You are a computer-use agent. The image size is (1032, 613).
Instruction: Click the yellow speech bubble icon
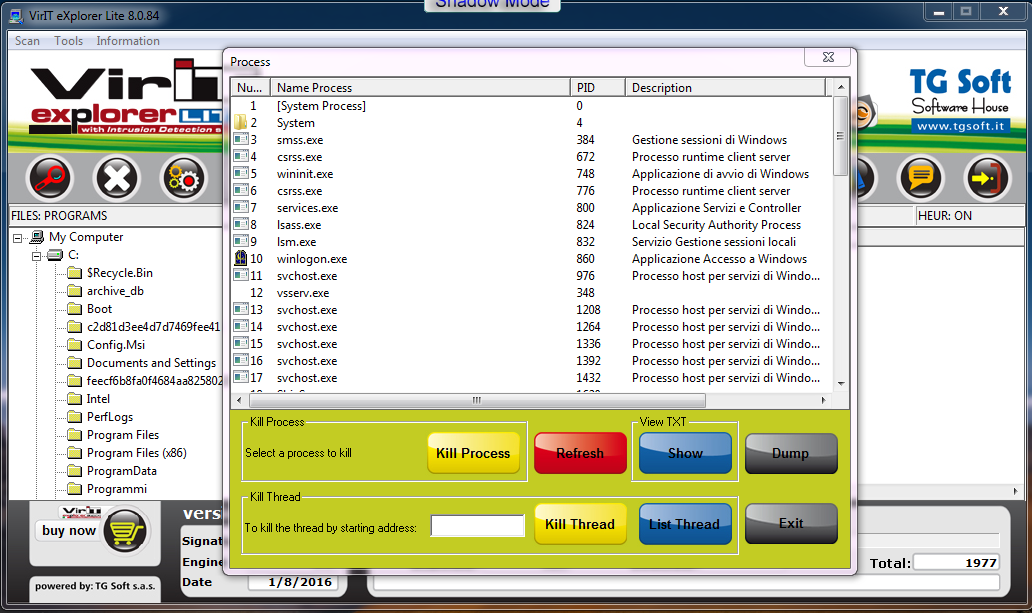920,178
